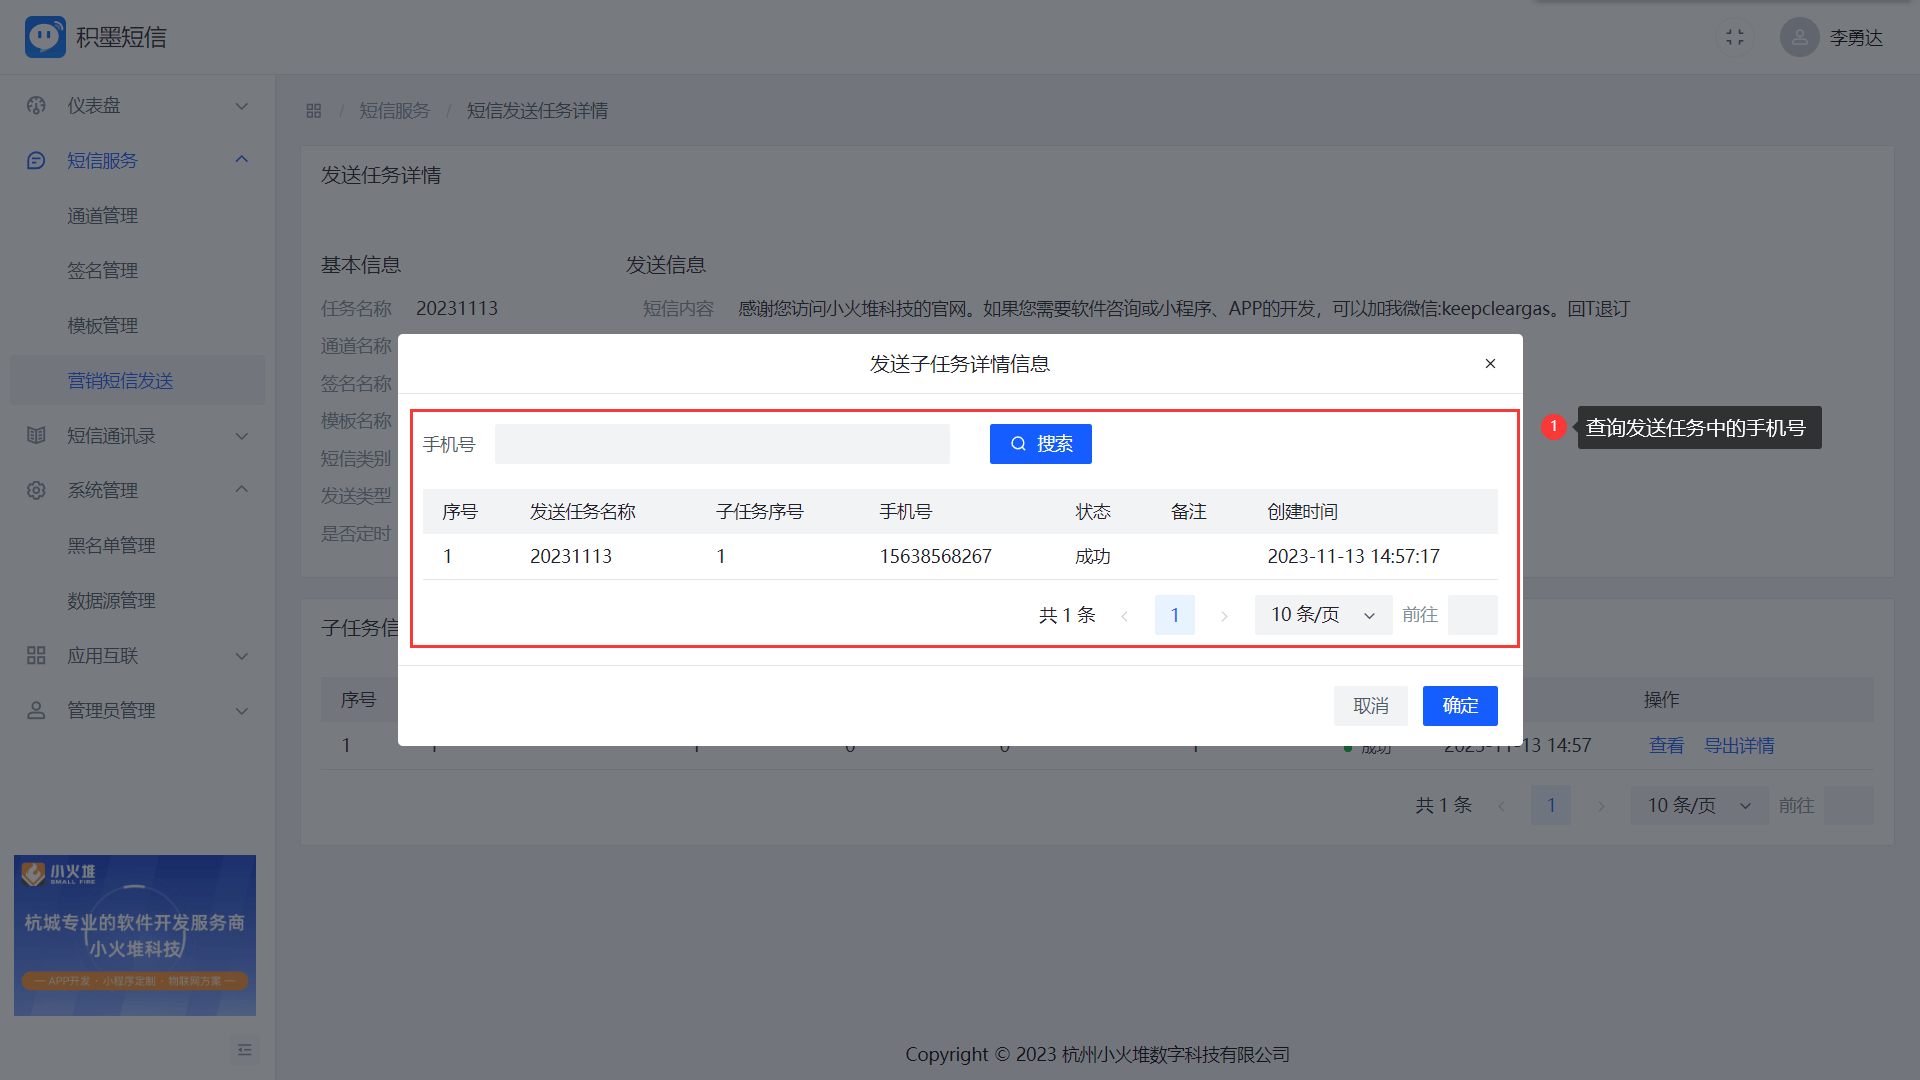Click the fullscreen exit icon in header
1920x1080 pixels.
coord(1735,37)
